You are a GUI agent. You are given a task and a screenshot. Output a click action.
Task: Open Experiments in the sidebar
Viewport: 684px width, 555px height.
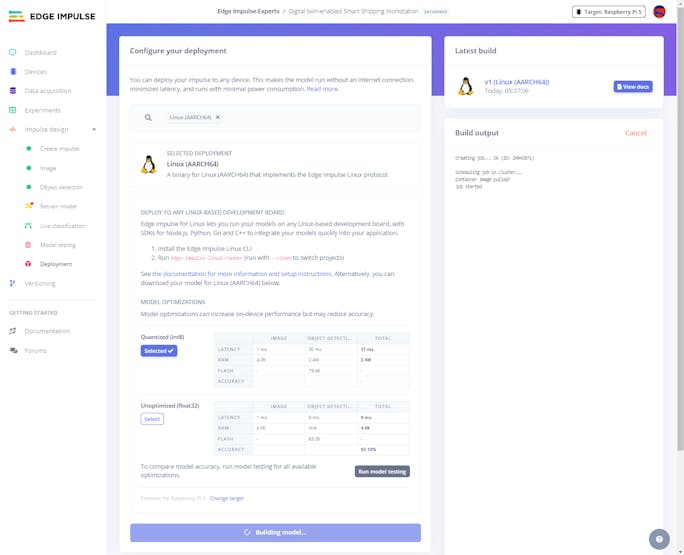(x=42, y=110)
